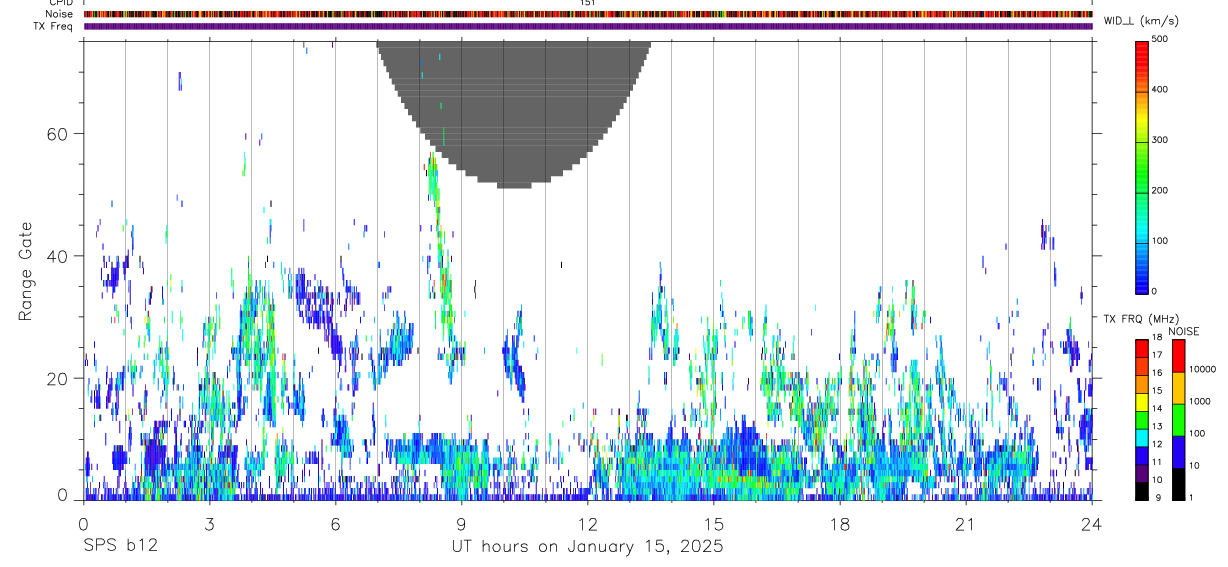This screenshot has height=567, width=1228.
Task: Click the purple TX Freq strip above the plot
Action: click(588, 26)
